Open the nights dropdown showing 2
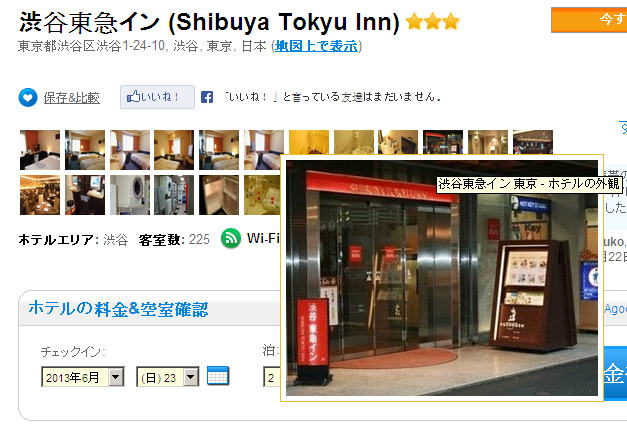The width and height of the screenshot is (627, 427). [272, 377]
